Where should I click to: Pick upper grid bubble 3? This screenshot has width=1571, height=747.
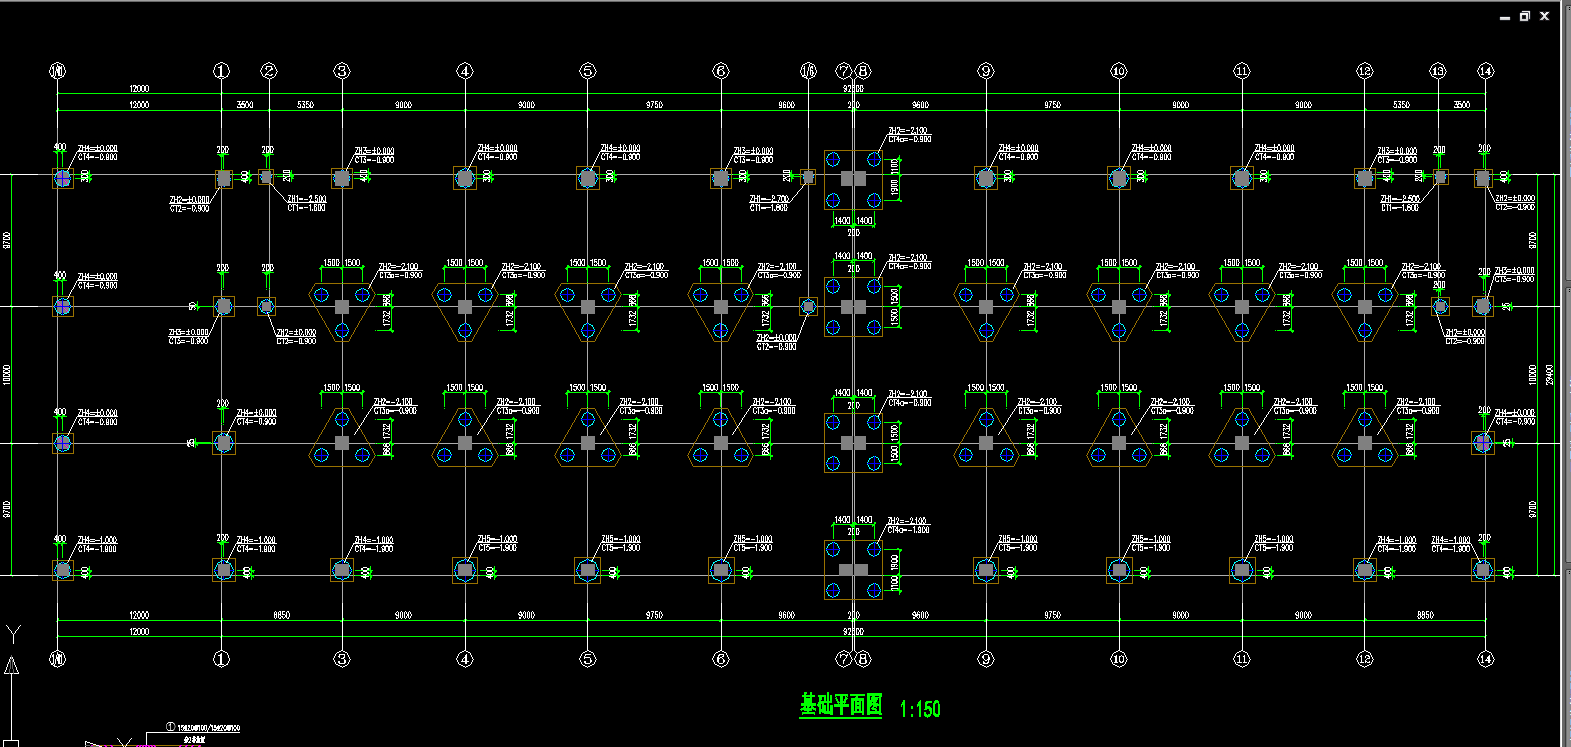pyautogui.click(x=342, y=71)
